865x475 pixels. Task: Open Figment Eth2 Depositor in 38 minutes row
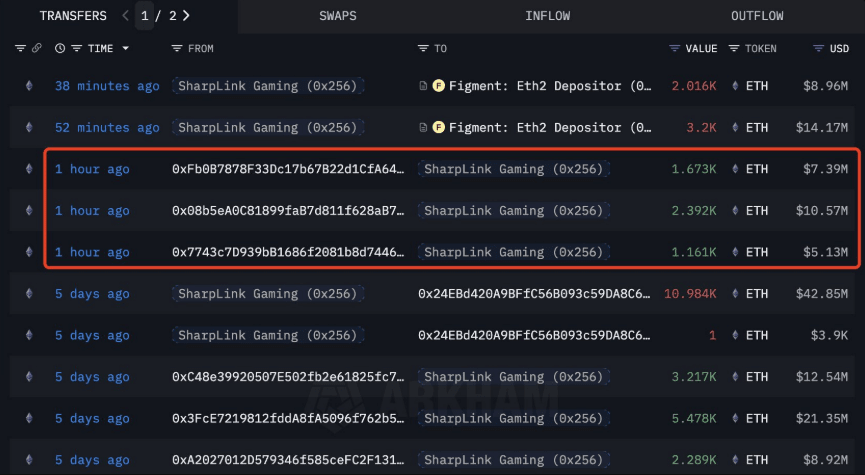[x=550, y=86]
